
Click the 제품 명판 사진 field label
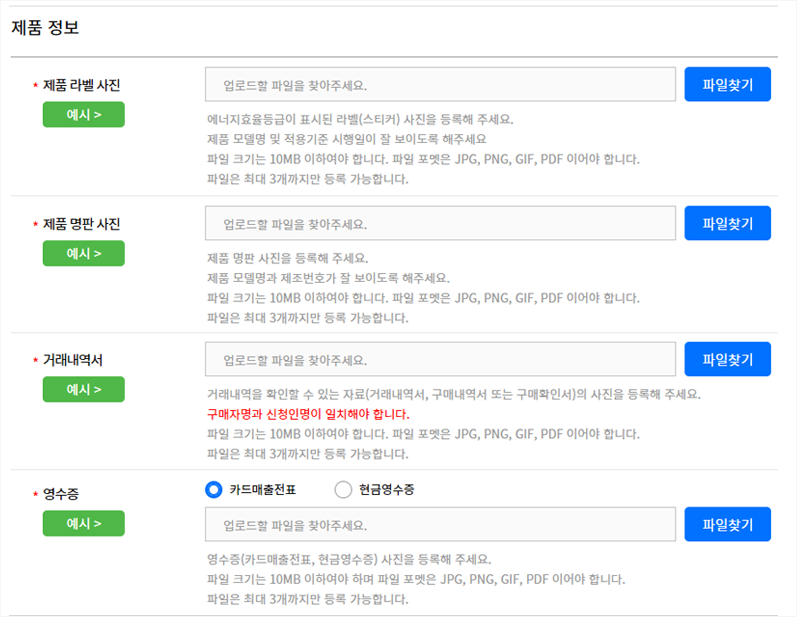pyautogui.click(x=81, y=224)
